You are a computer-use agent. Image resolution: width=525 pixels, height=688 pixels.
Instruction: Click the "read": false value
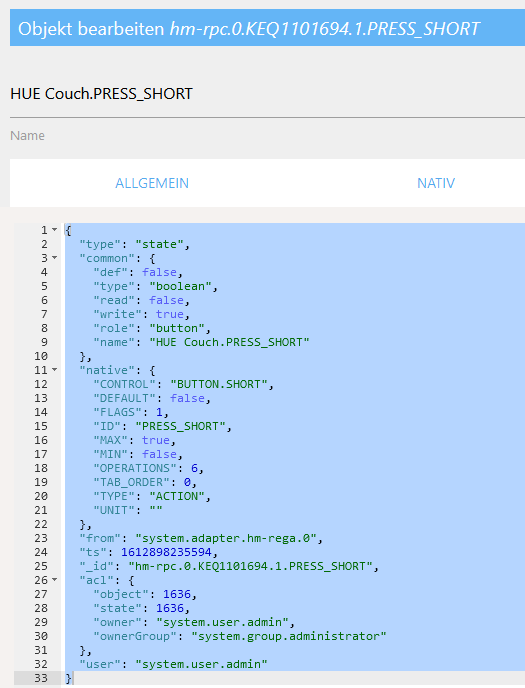pos(166,300)
